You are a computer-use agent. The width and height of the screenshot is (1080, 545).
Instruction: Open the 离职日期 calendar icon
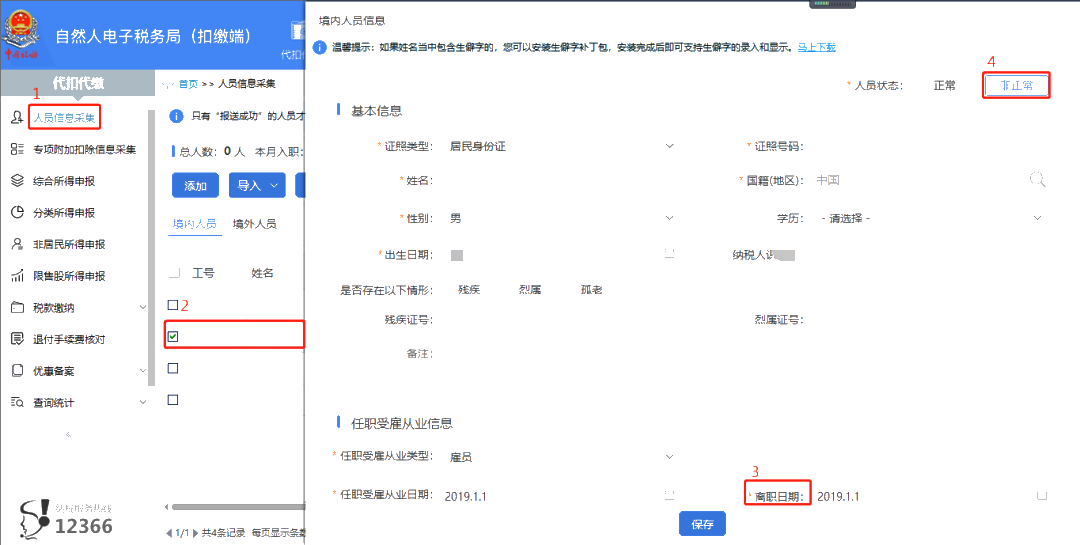coord(1042,495)
